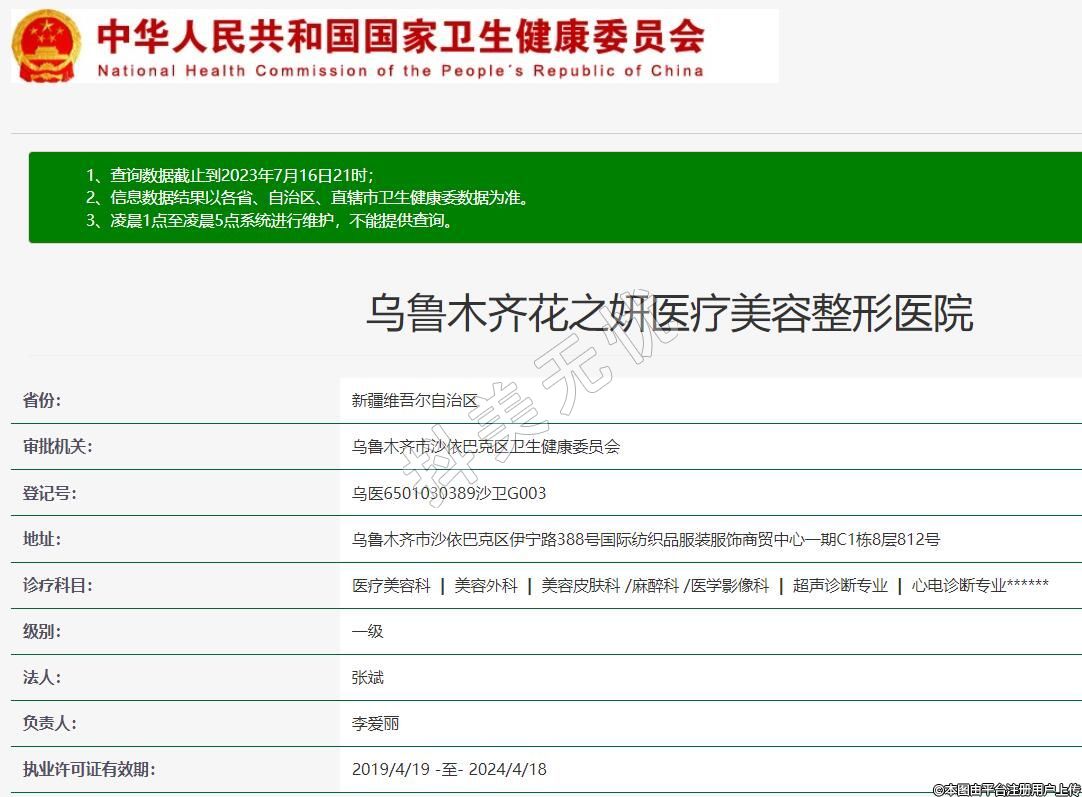Select the 负责人 name 李爱丽
The height and width of the screenshot is (797, 1082).
(375, 723)
